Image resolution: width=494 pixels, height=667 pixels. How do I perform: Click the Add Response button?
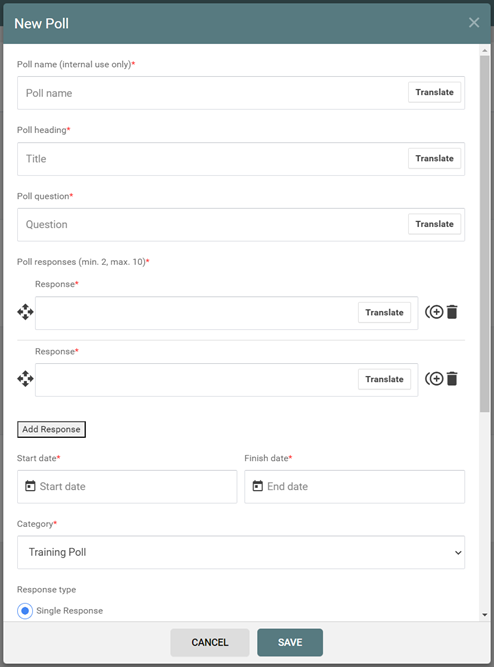[51, 429]
